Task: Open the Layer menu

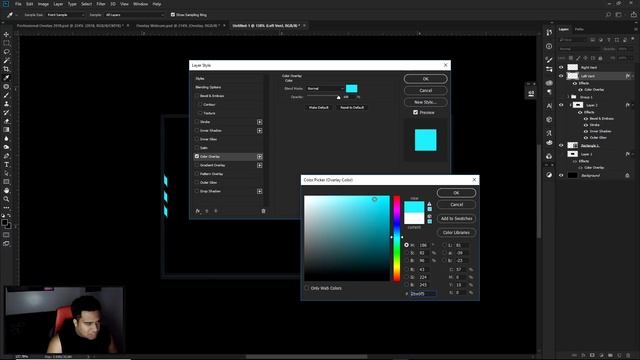Action: 58,4
